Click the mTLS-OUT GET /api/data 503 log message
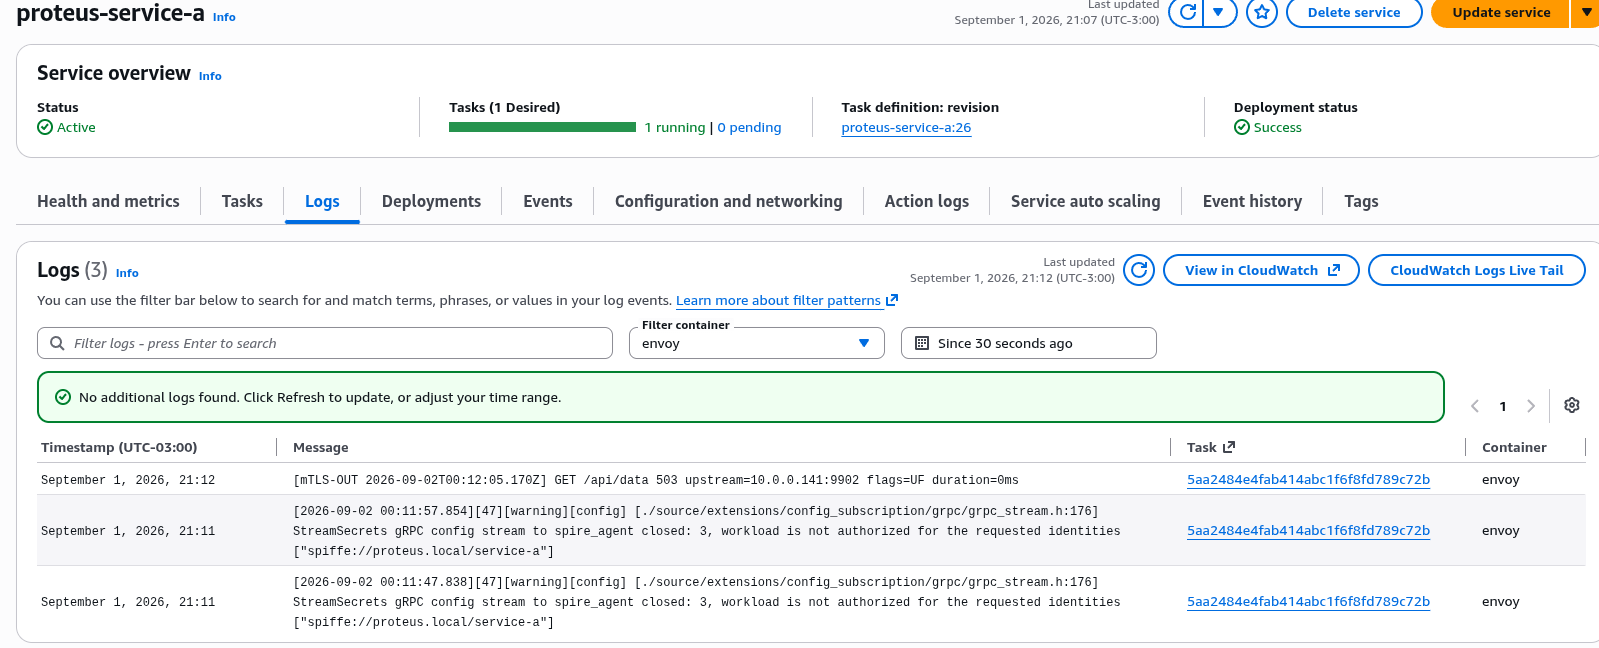The image size is (1599, 648). click(x=656, y=480)
